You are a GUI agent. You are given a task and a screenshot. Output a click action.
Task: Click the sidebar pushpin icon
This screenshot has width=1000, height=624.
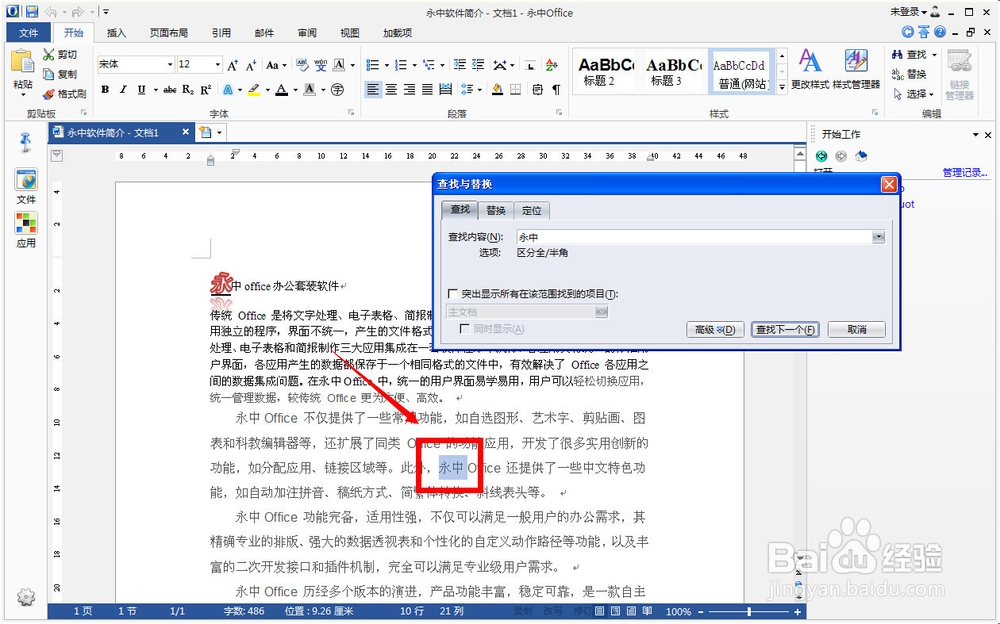(26, 142)
